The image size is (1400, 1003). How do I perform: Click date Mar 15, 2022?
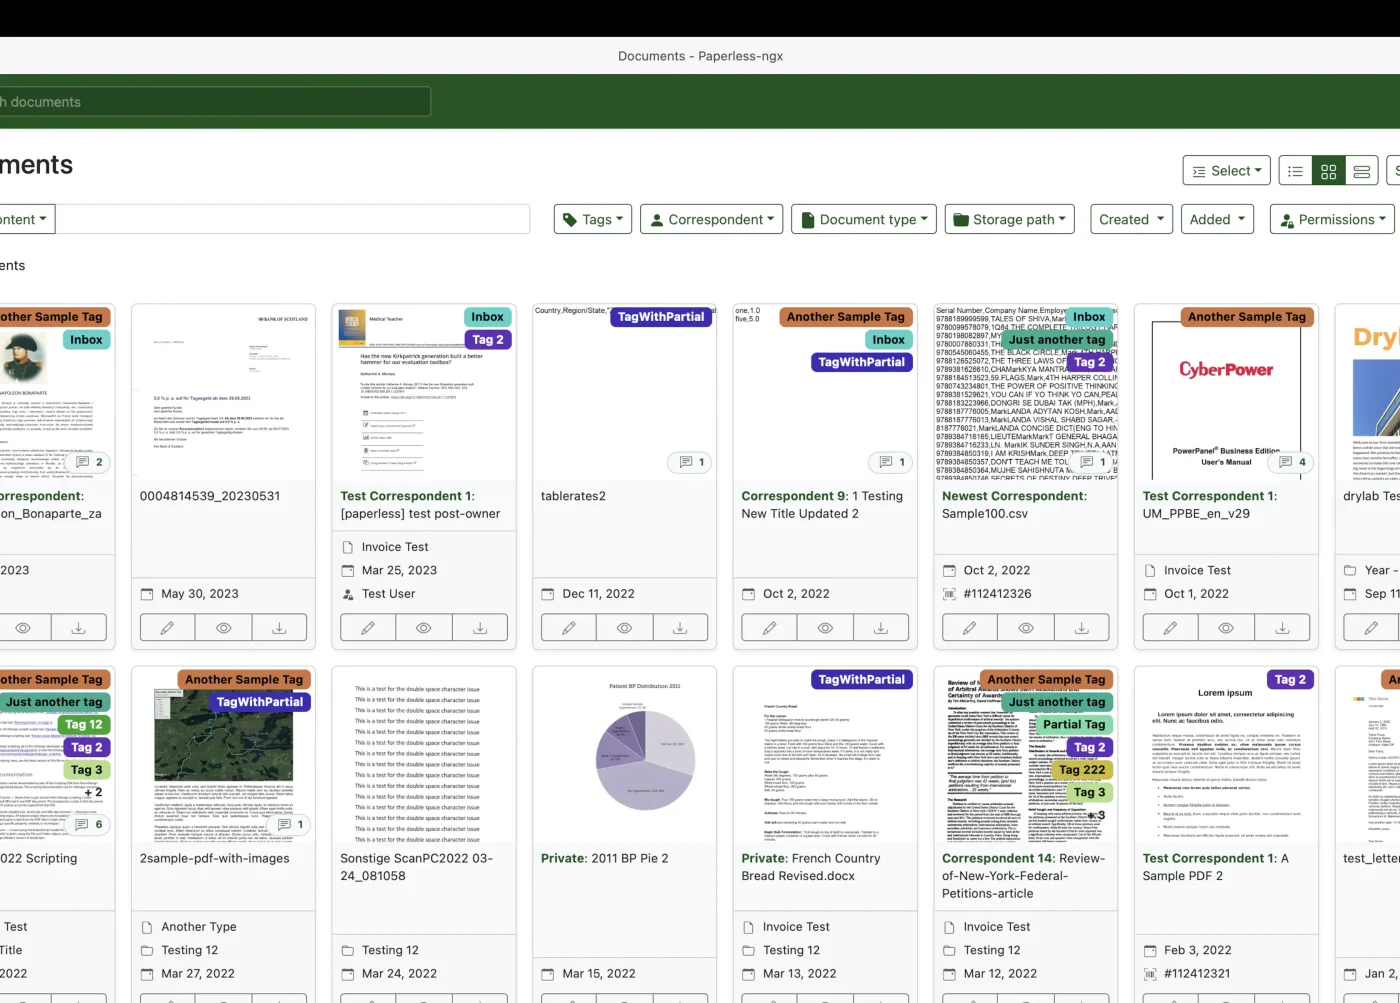pos(599,974)
